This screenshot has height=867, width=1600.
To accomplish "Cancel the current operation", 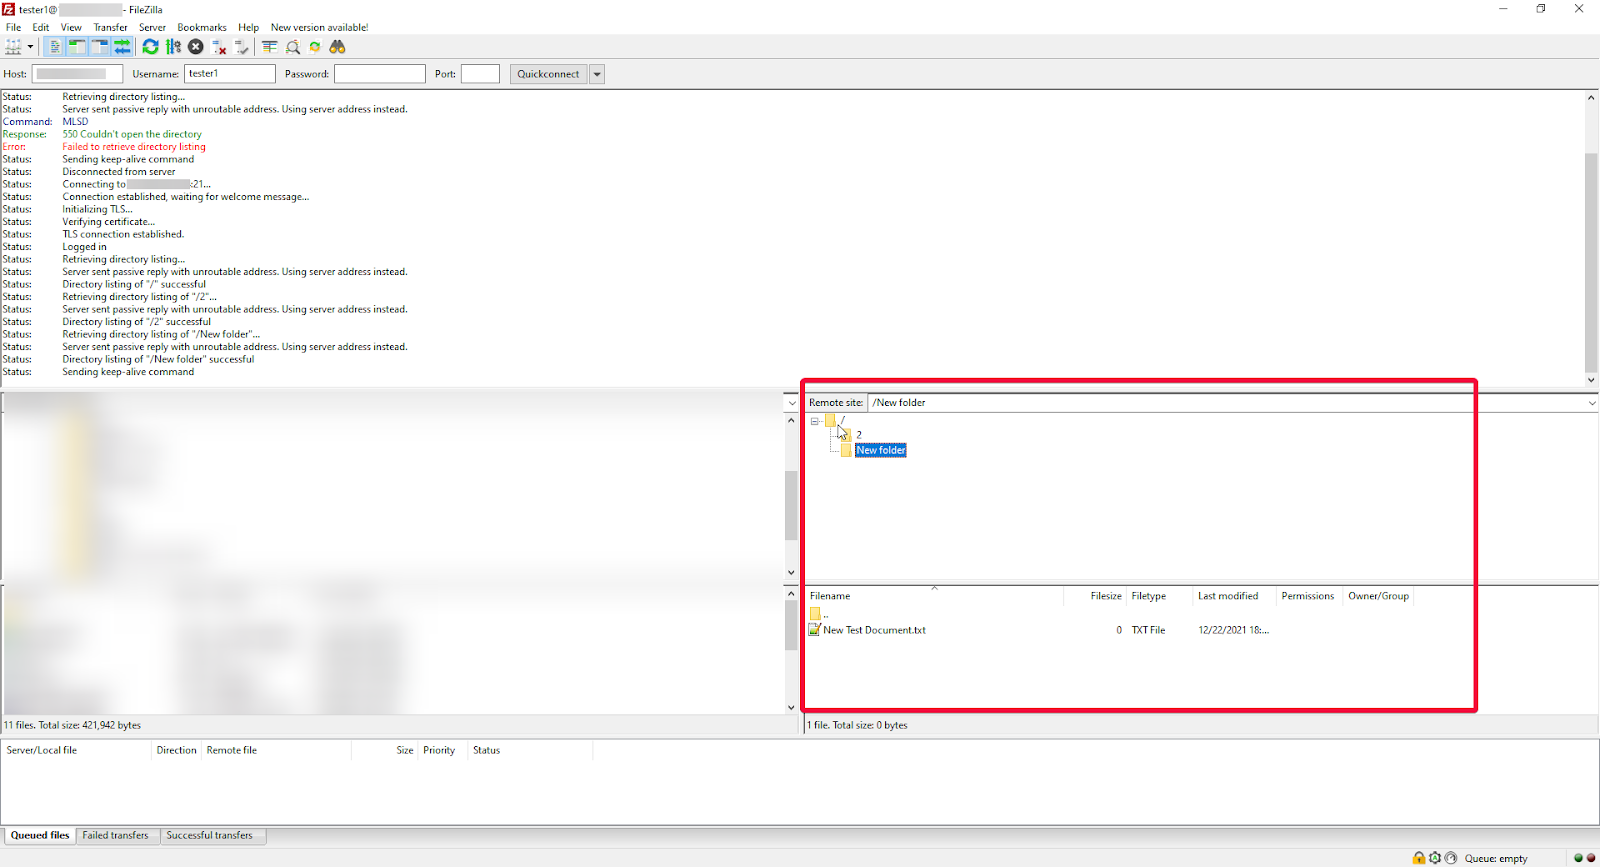I will point(196,47).
